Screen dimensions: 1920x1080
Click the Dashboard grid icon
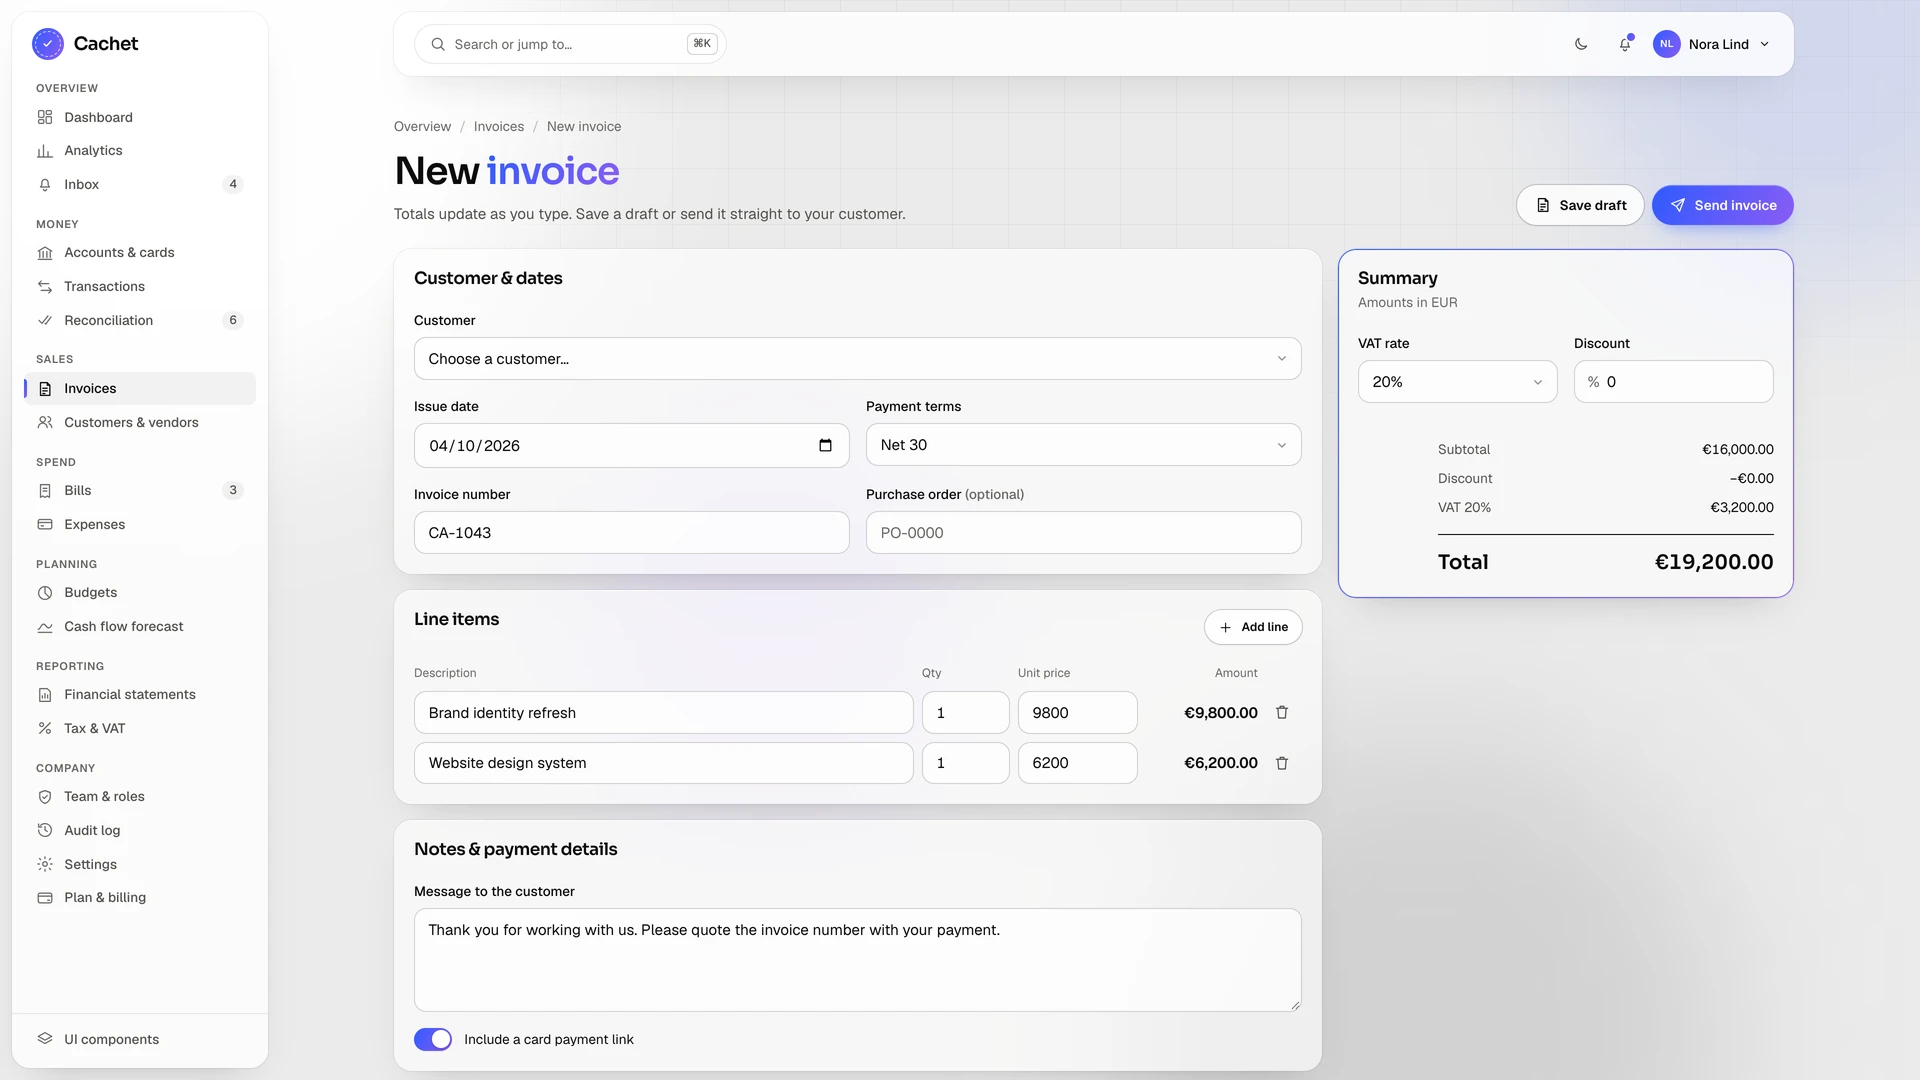[x=45, y=117]
